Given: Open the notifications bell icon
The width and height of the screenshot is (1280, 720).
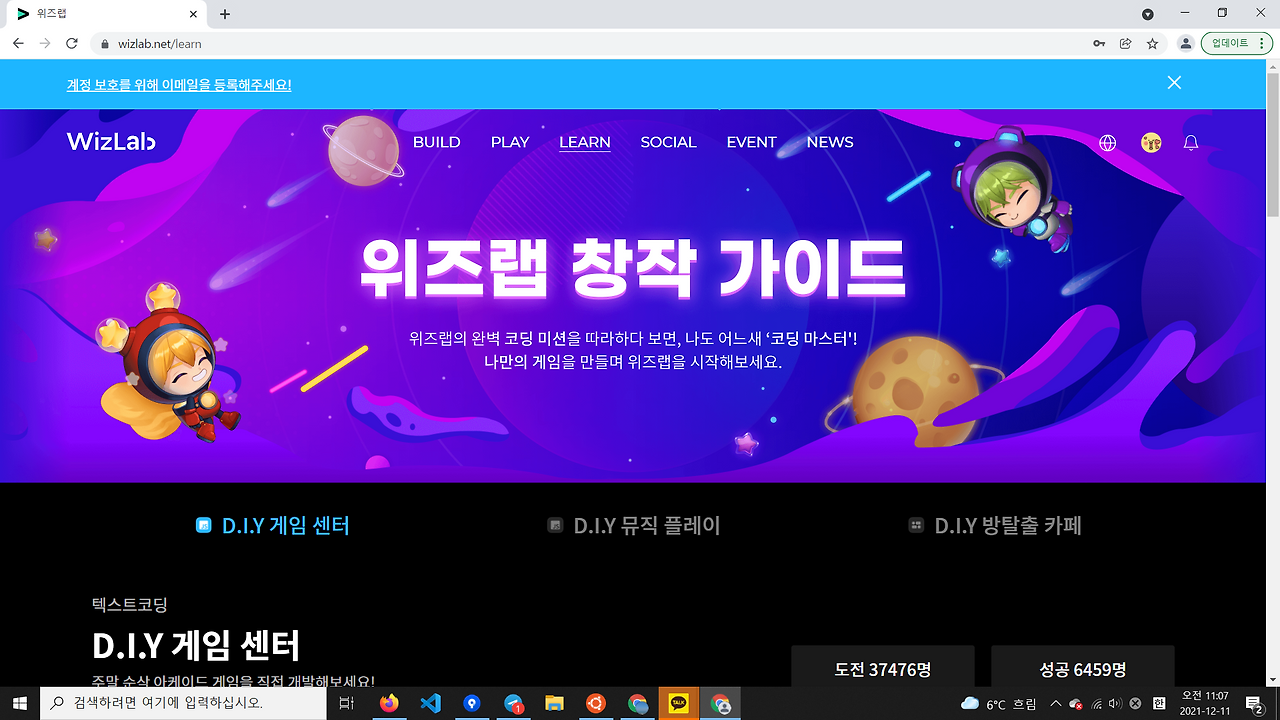Looking at the screenshot, I should point(1191,143).
